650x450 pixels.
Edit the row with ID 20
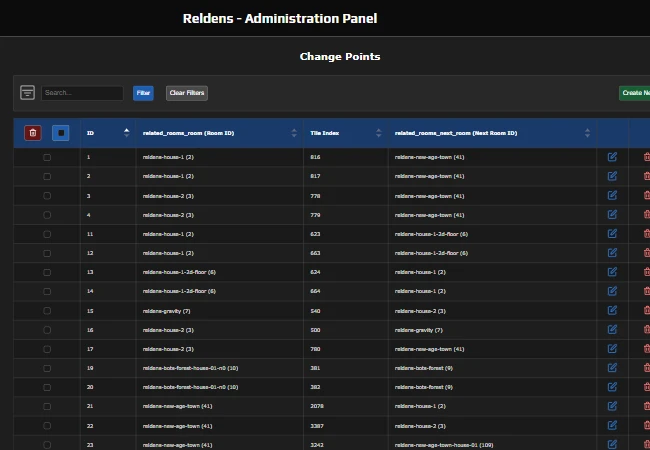tap(612, 387)
